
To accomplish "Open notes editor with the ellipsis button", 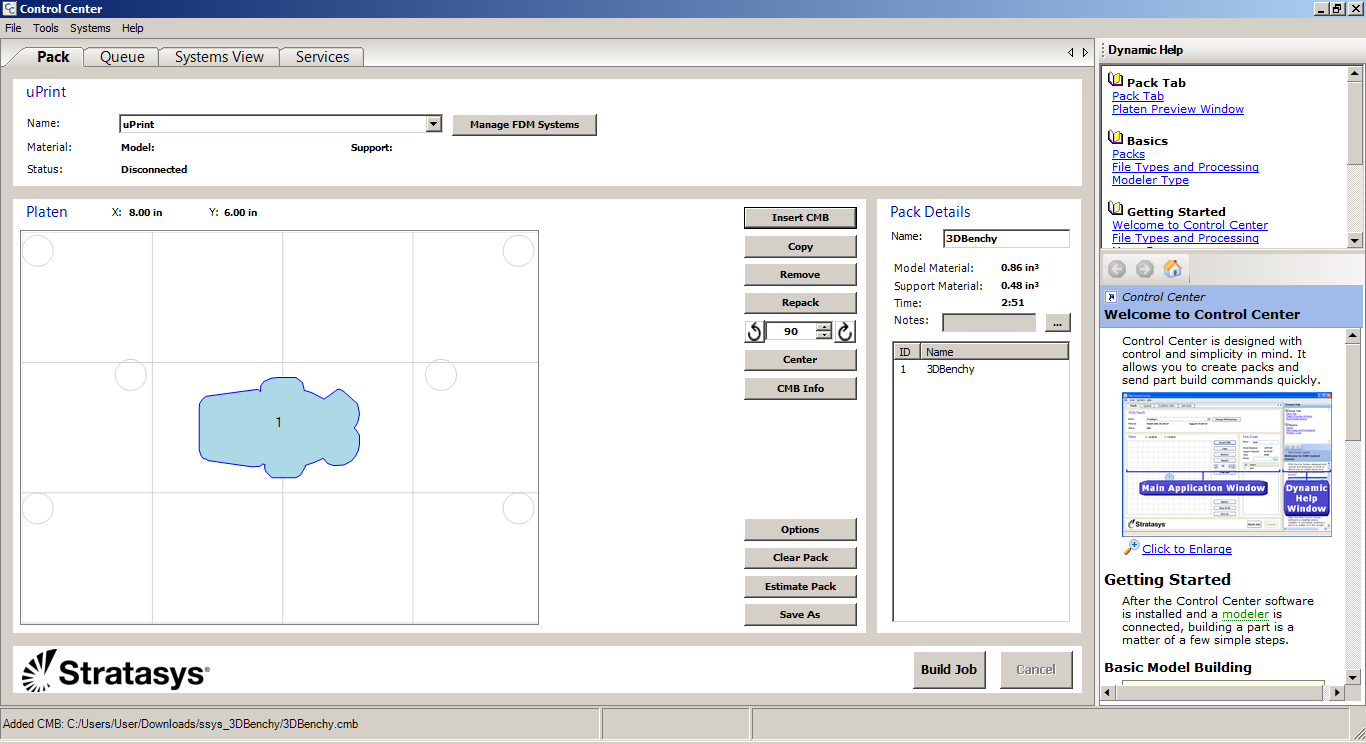I will coord(1058,322).
